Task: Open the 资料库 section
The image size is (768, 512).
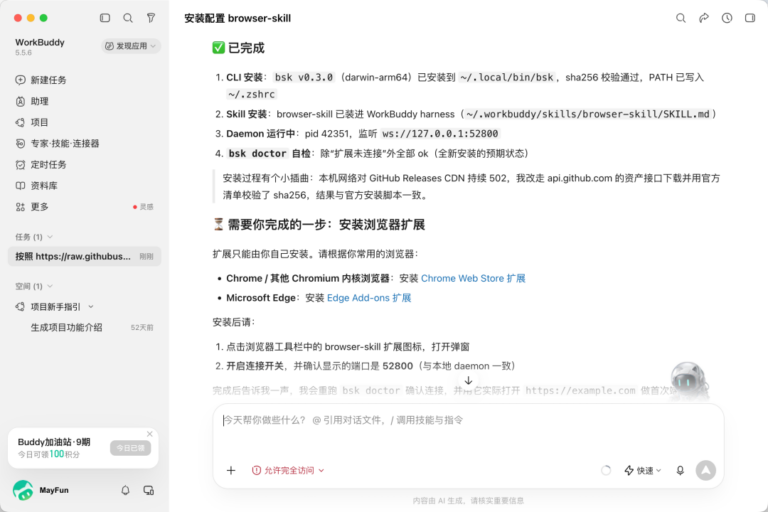Action: click(84, 185)
